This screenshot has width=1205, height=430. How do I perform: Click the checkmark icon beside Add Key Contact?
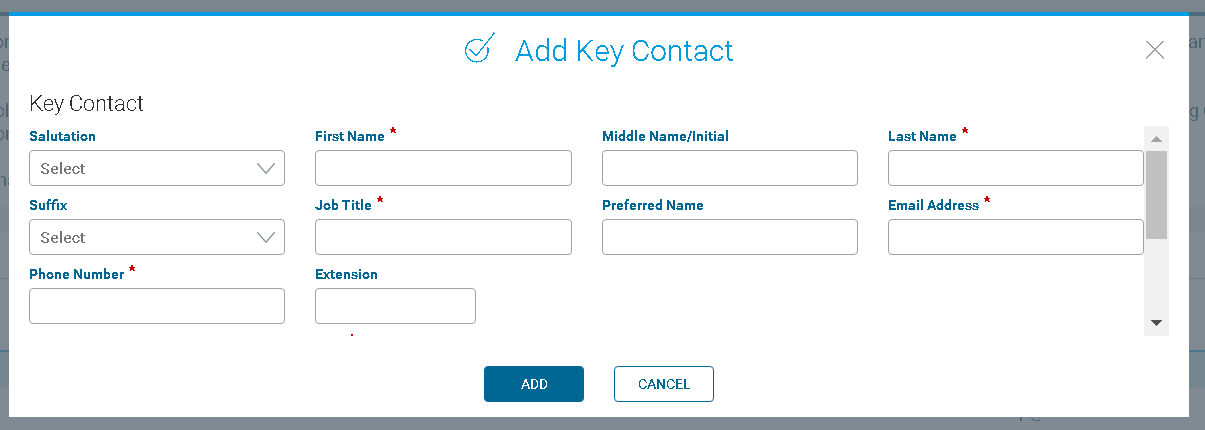pos(480,48)
